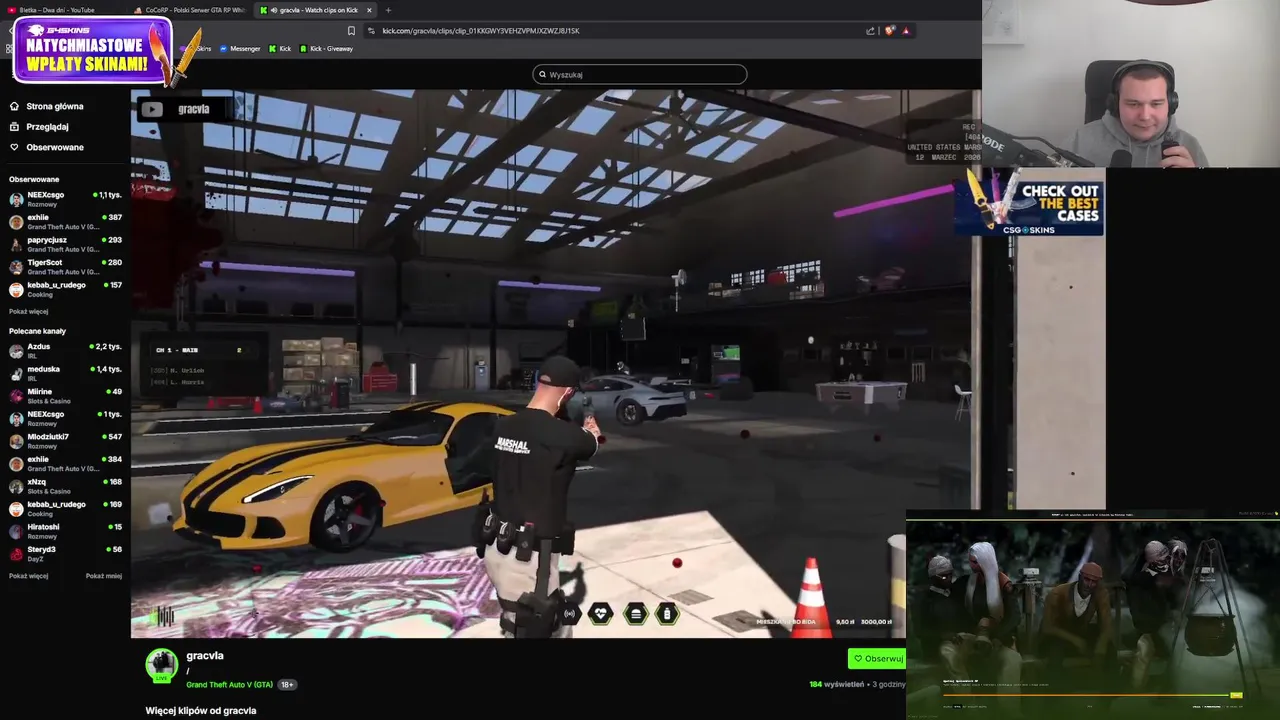The image size is (1280, 720).
Task: Open new browser tab with plus
Action: (x=388, y=10)
